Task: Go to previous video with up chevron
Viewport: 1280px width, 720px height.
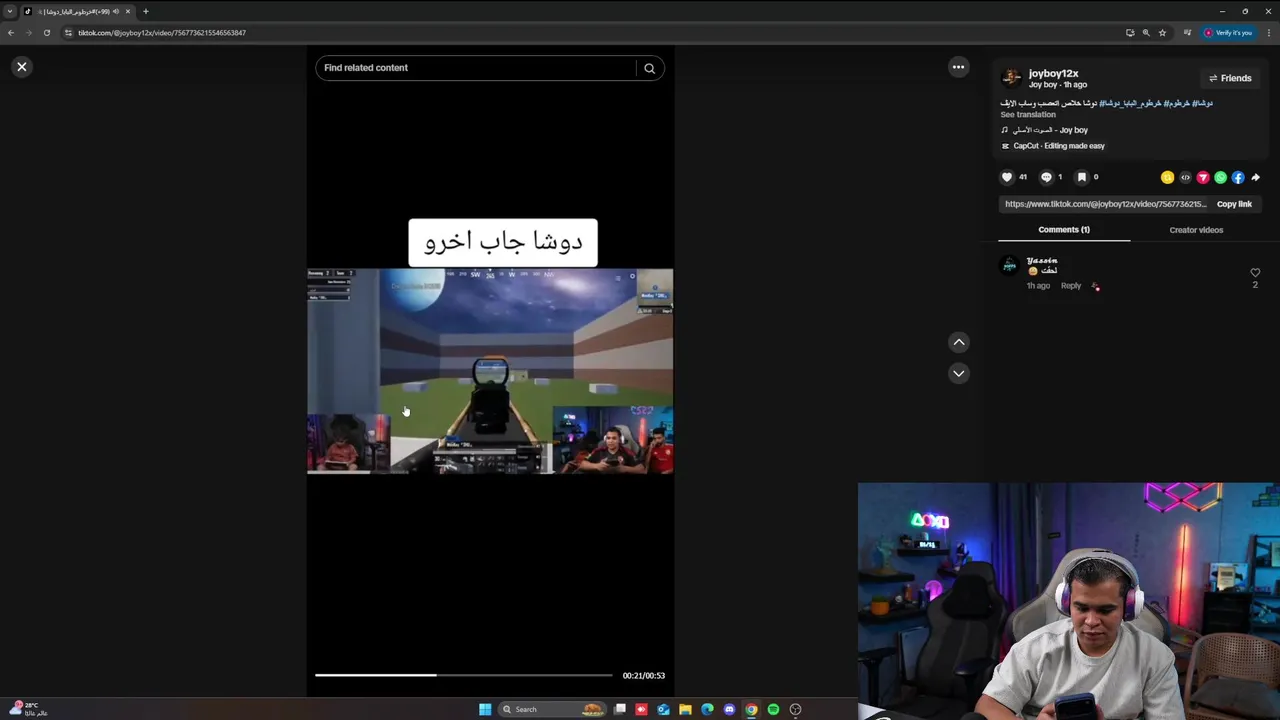Action: pos(958,342)
